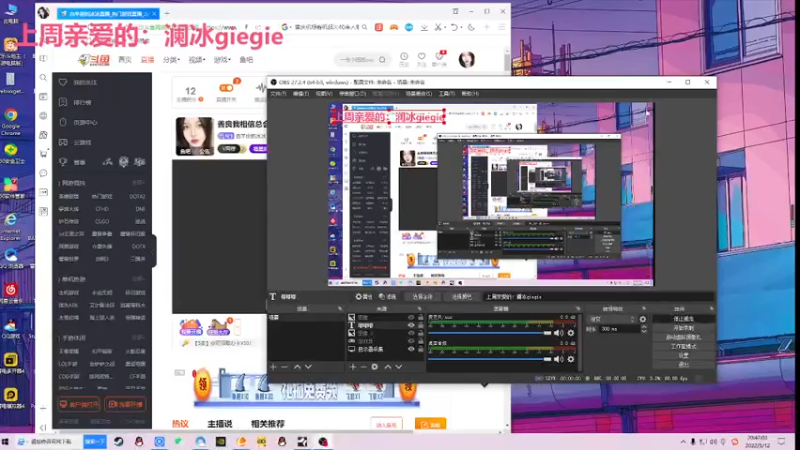Adjust the first mixer channel volume slider
Image resolution: width=800 pixels, height=450 pixels.
tap(490, 333)
